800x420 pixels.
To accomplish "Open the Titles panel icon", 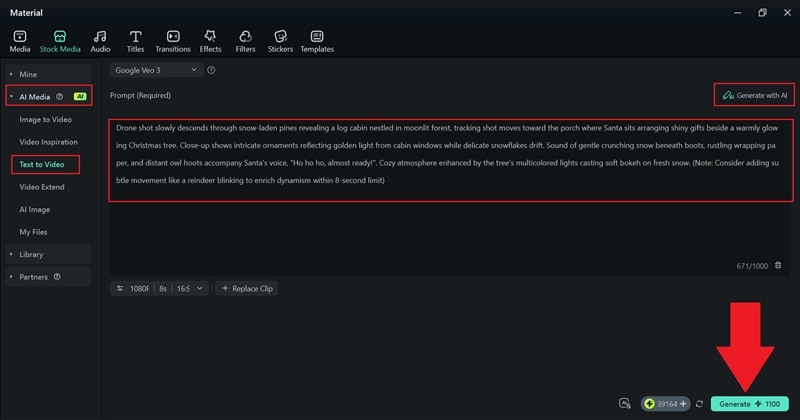I will 135,41.
